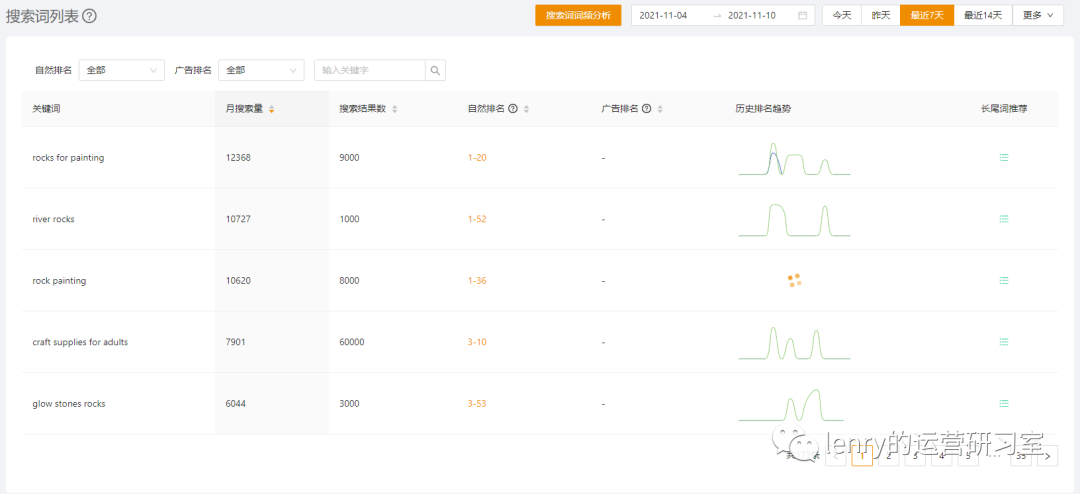The width and height of the screenshot is (1080, 494).
Task: Click monthly search volume 12368
Action: [238, 158]
